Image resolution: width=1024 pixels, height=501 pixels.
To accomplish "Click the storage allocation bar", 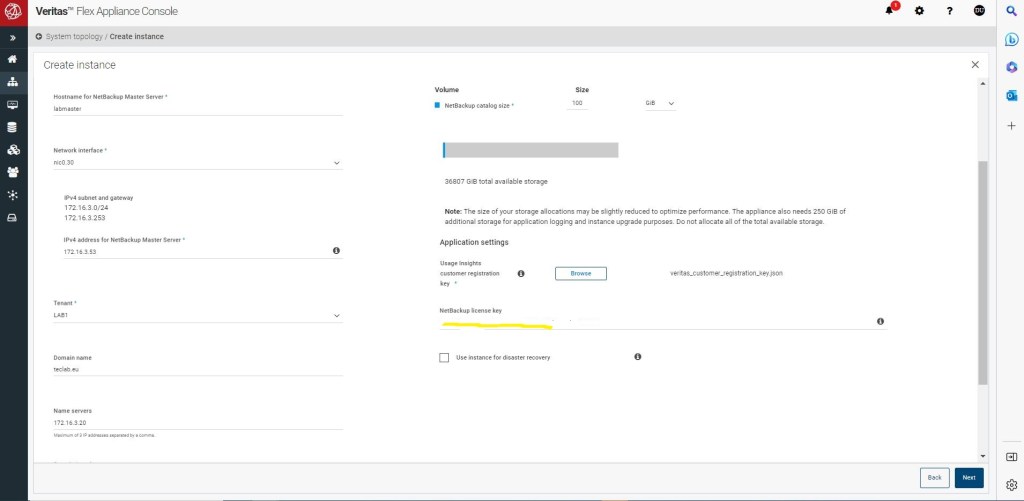I will coord(530,150).
